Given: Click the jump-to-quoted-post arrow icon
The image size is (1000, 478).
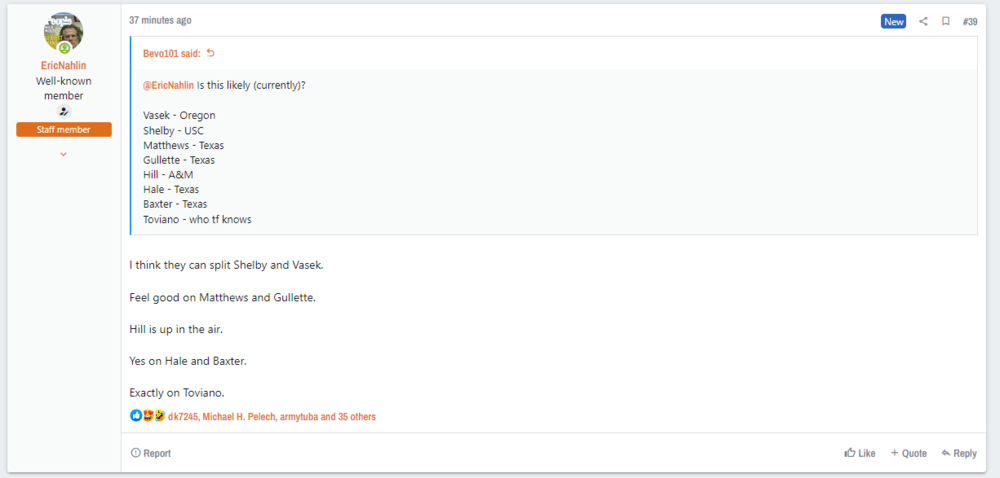Looking at the screenshot, I should click(x=210, y=53).
